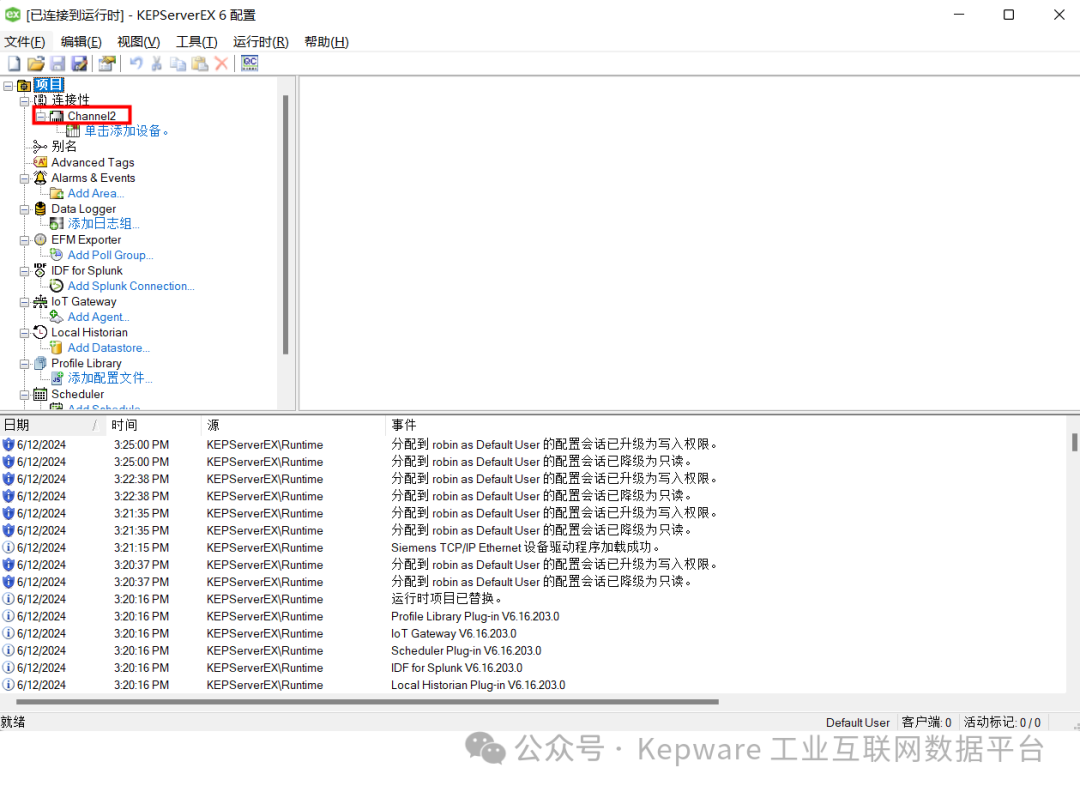
Task: Collapse the IDF for Splunk node
Action: [x=24, y=271]
